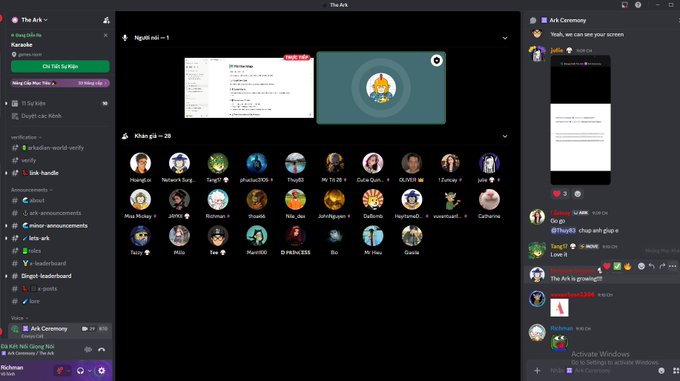The height and width of the screenshot is (381, 680).
Task: Open user settings gear icon
Action: tap(101, 371)
